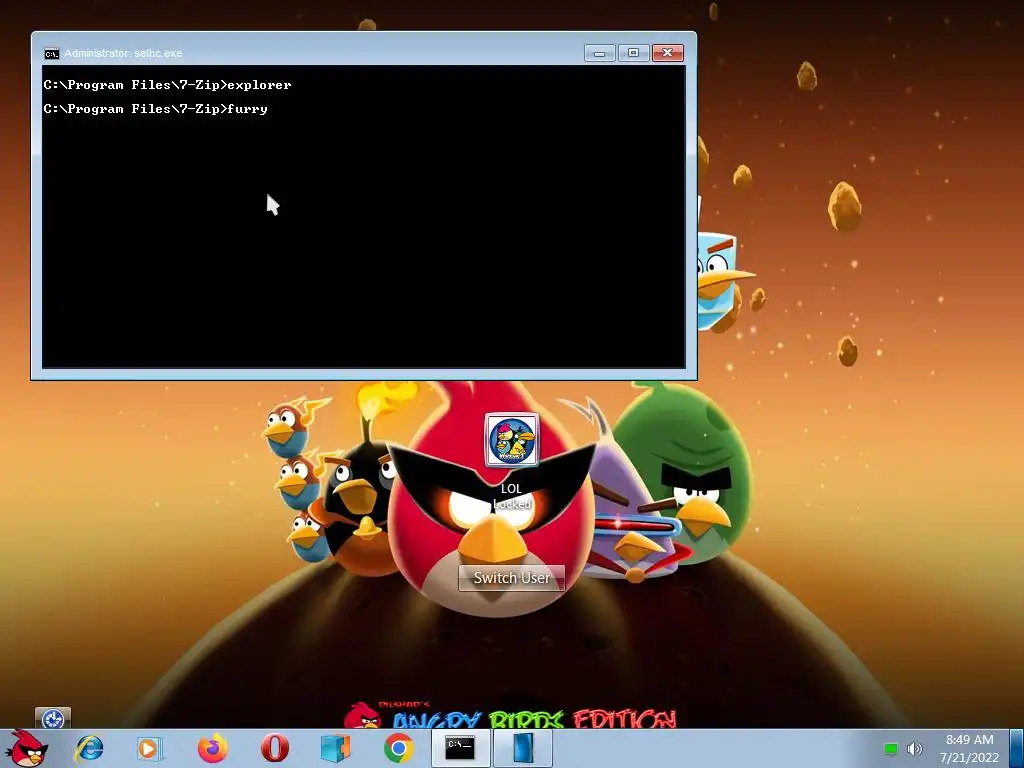Click the date 7/21/2022 in tray

pyautogui.click(x=969, y=758)
